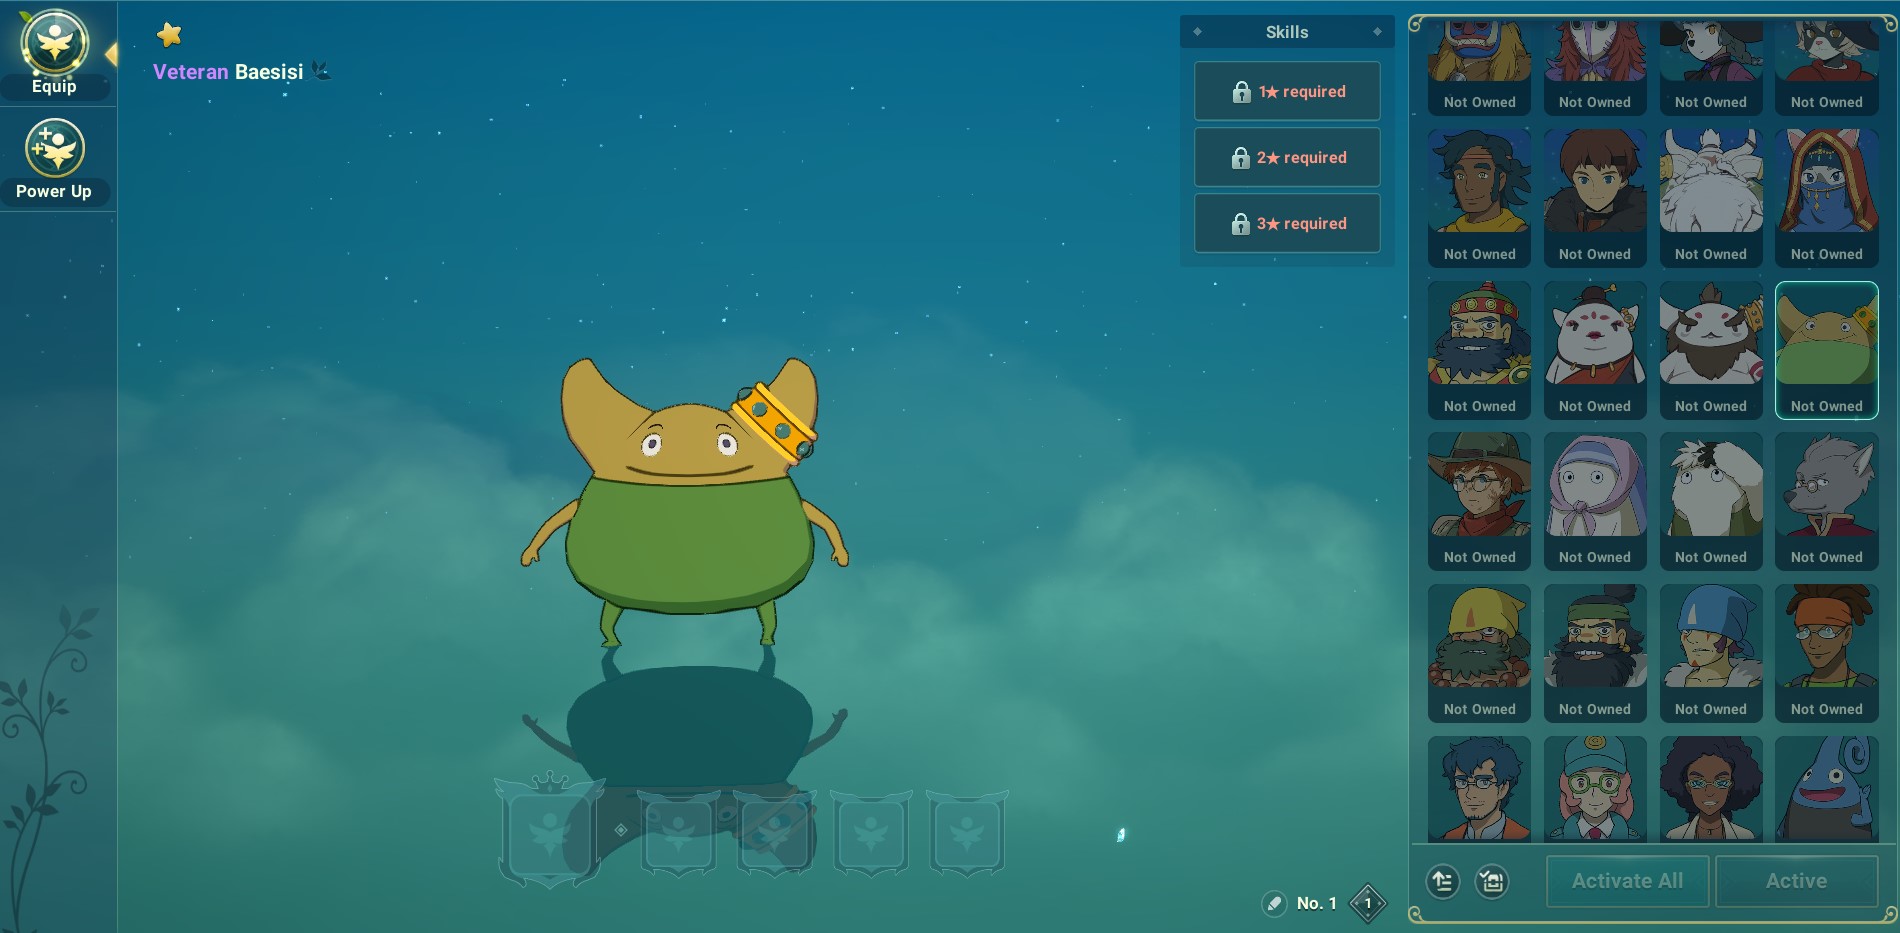This screenshot has width=1900, height=933.
Task: Select the cowboy-hat man with glasses
Action: [1479, 500]
